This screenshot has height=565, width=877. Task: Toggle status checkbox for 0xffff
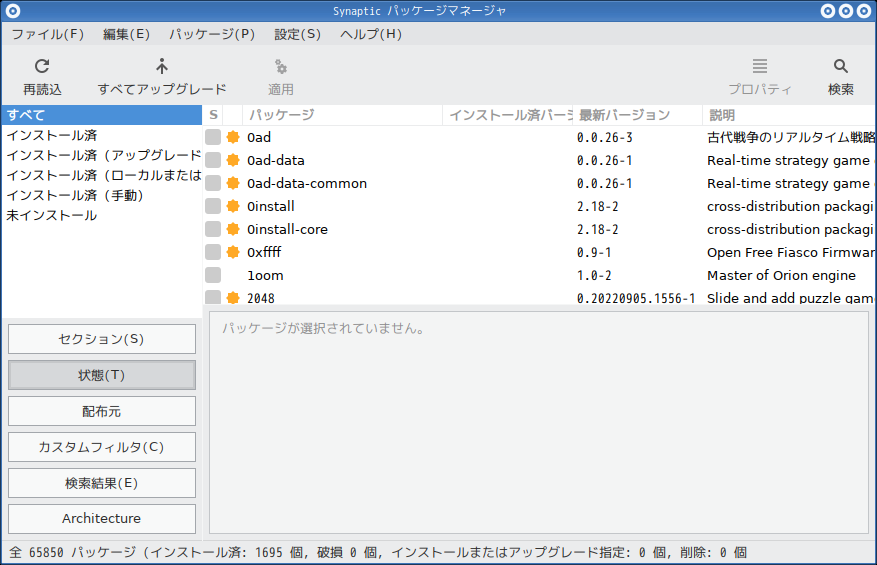coord(213,252)
